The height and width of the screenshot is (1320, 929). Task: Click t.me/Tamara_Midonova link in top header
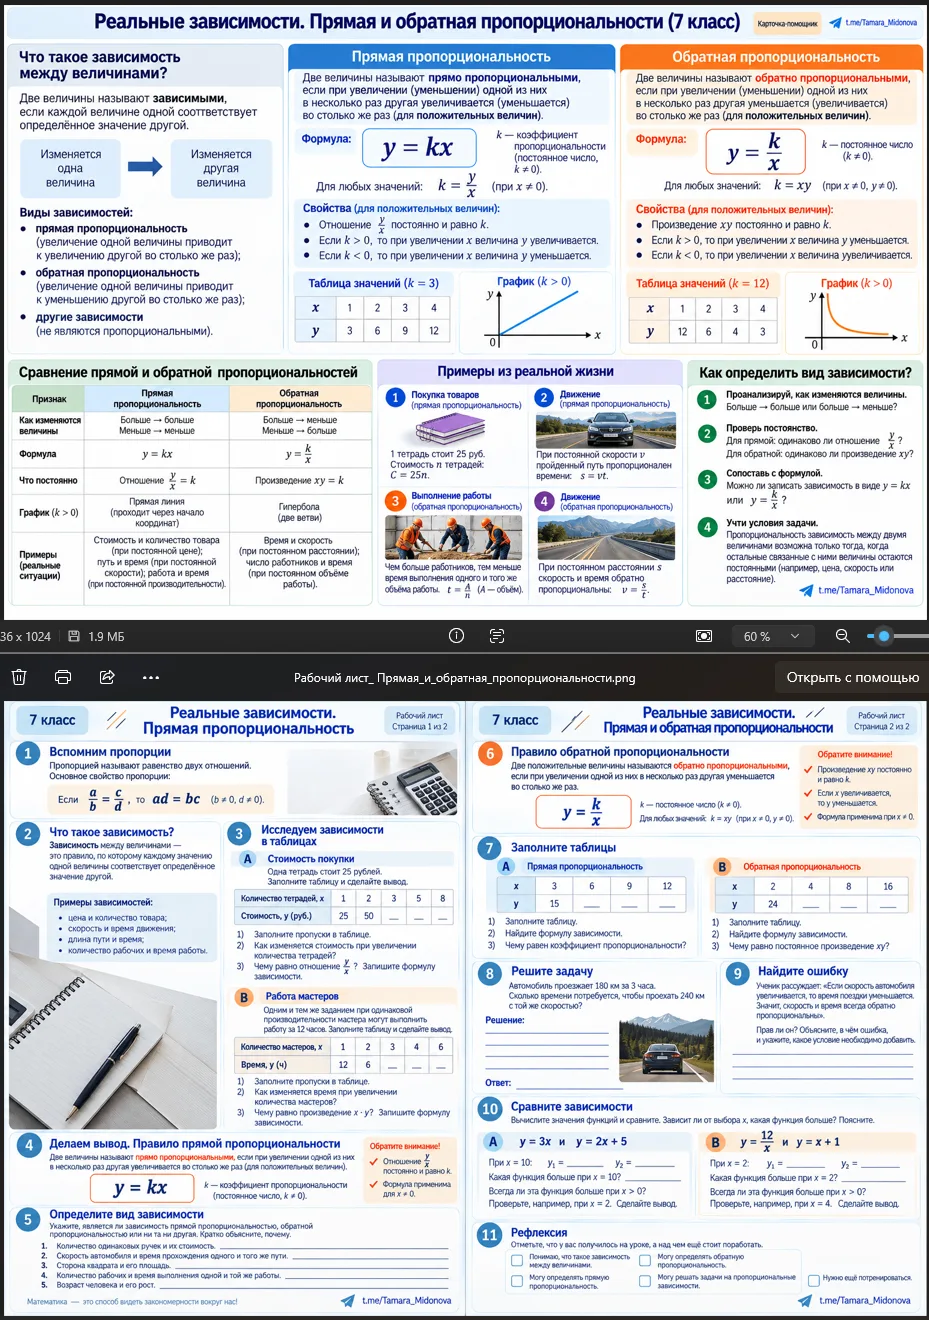(x=880, y=22)
